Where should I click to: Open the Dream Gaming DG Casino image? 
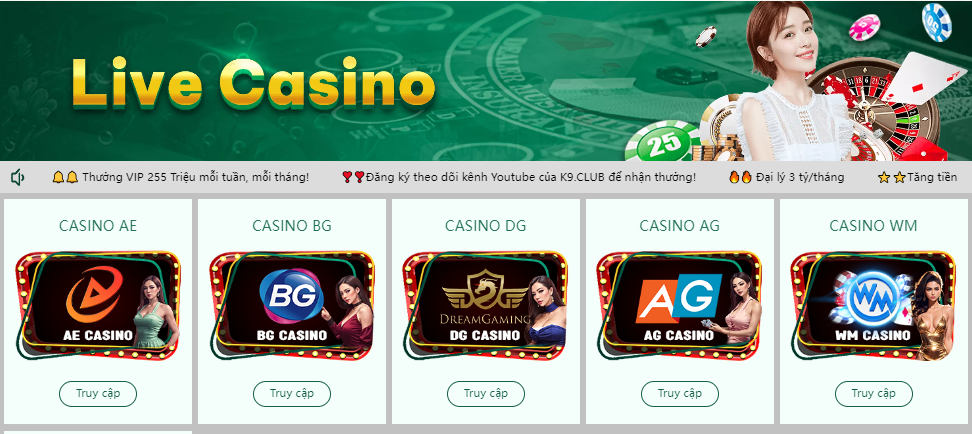pyautogui.click(x=485, y=306)
